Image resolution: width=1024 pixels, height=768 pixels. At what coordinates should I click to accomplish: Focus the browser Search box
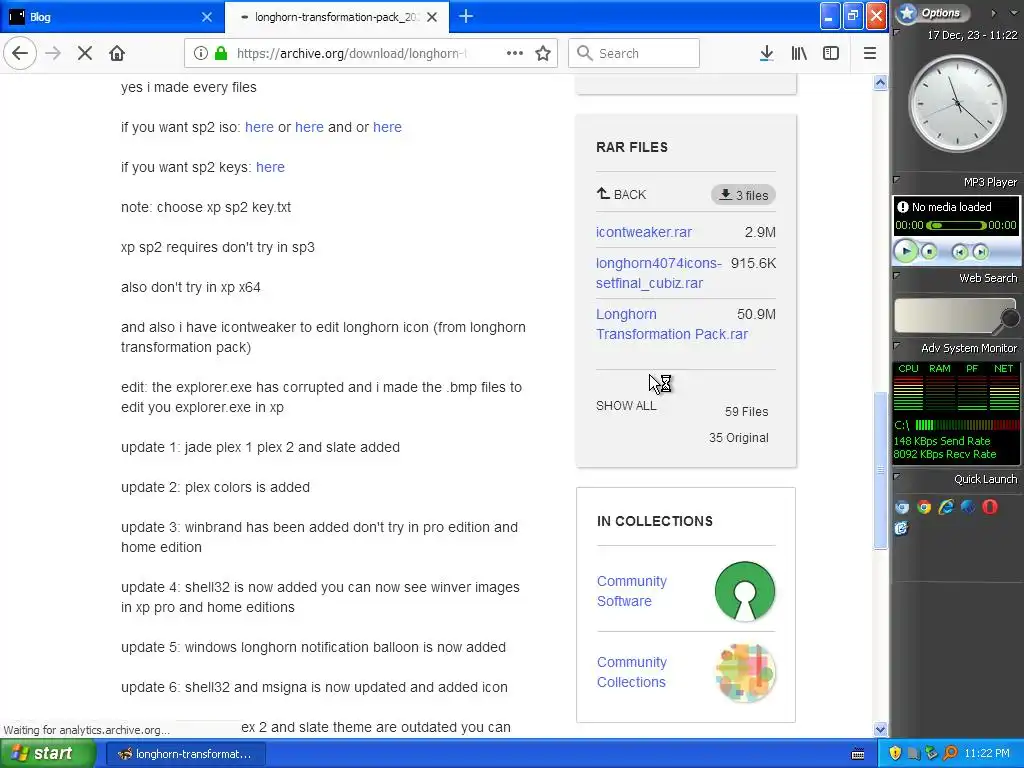[634, 53]
